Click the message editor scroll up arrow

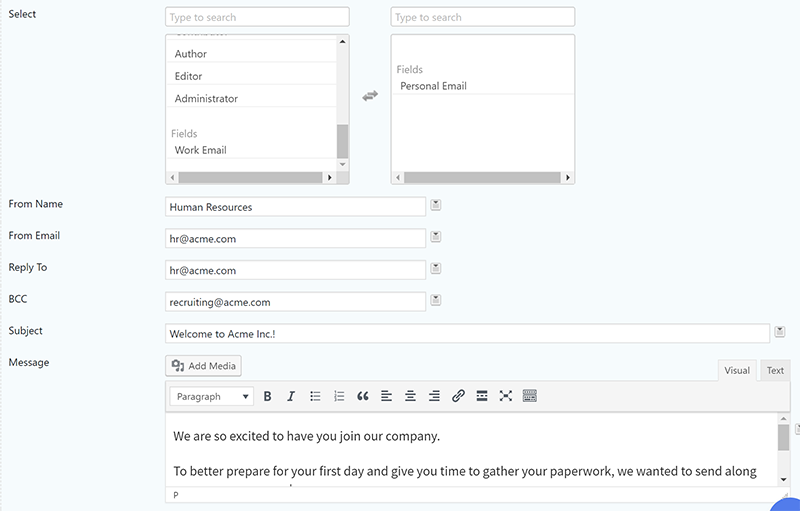click(784, 418)
